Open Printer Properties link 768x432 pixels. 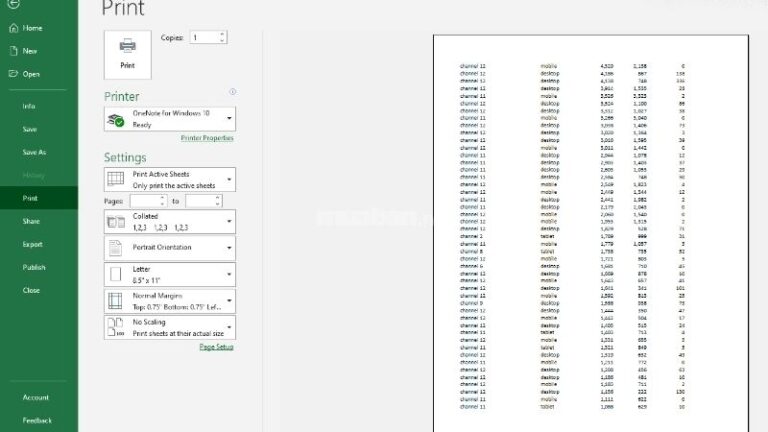click(x=207, y=138)
